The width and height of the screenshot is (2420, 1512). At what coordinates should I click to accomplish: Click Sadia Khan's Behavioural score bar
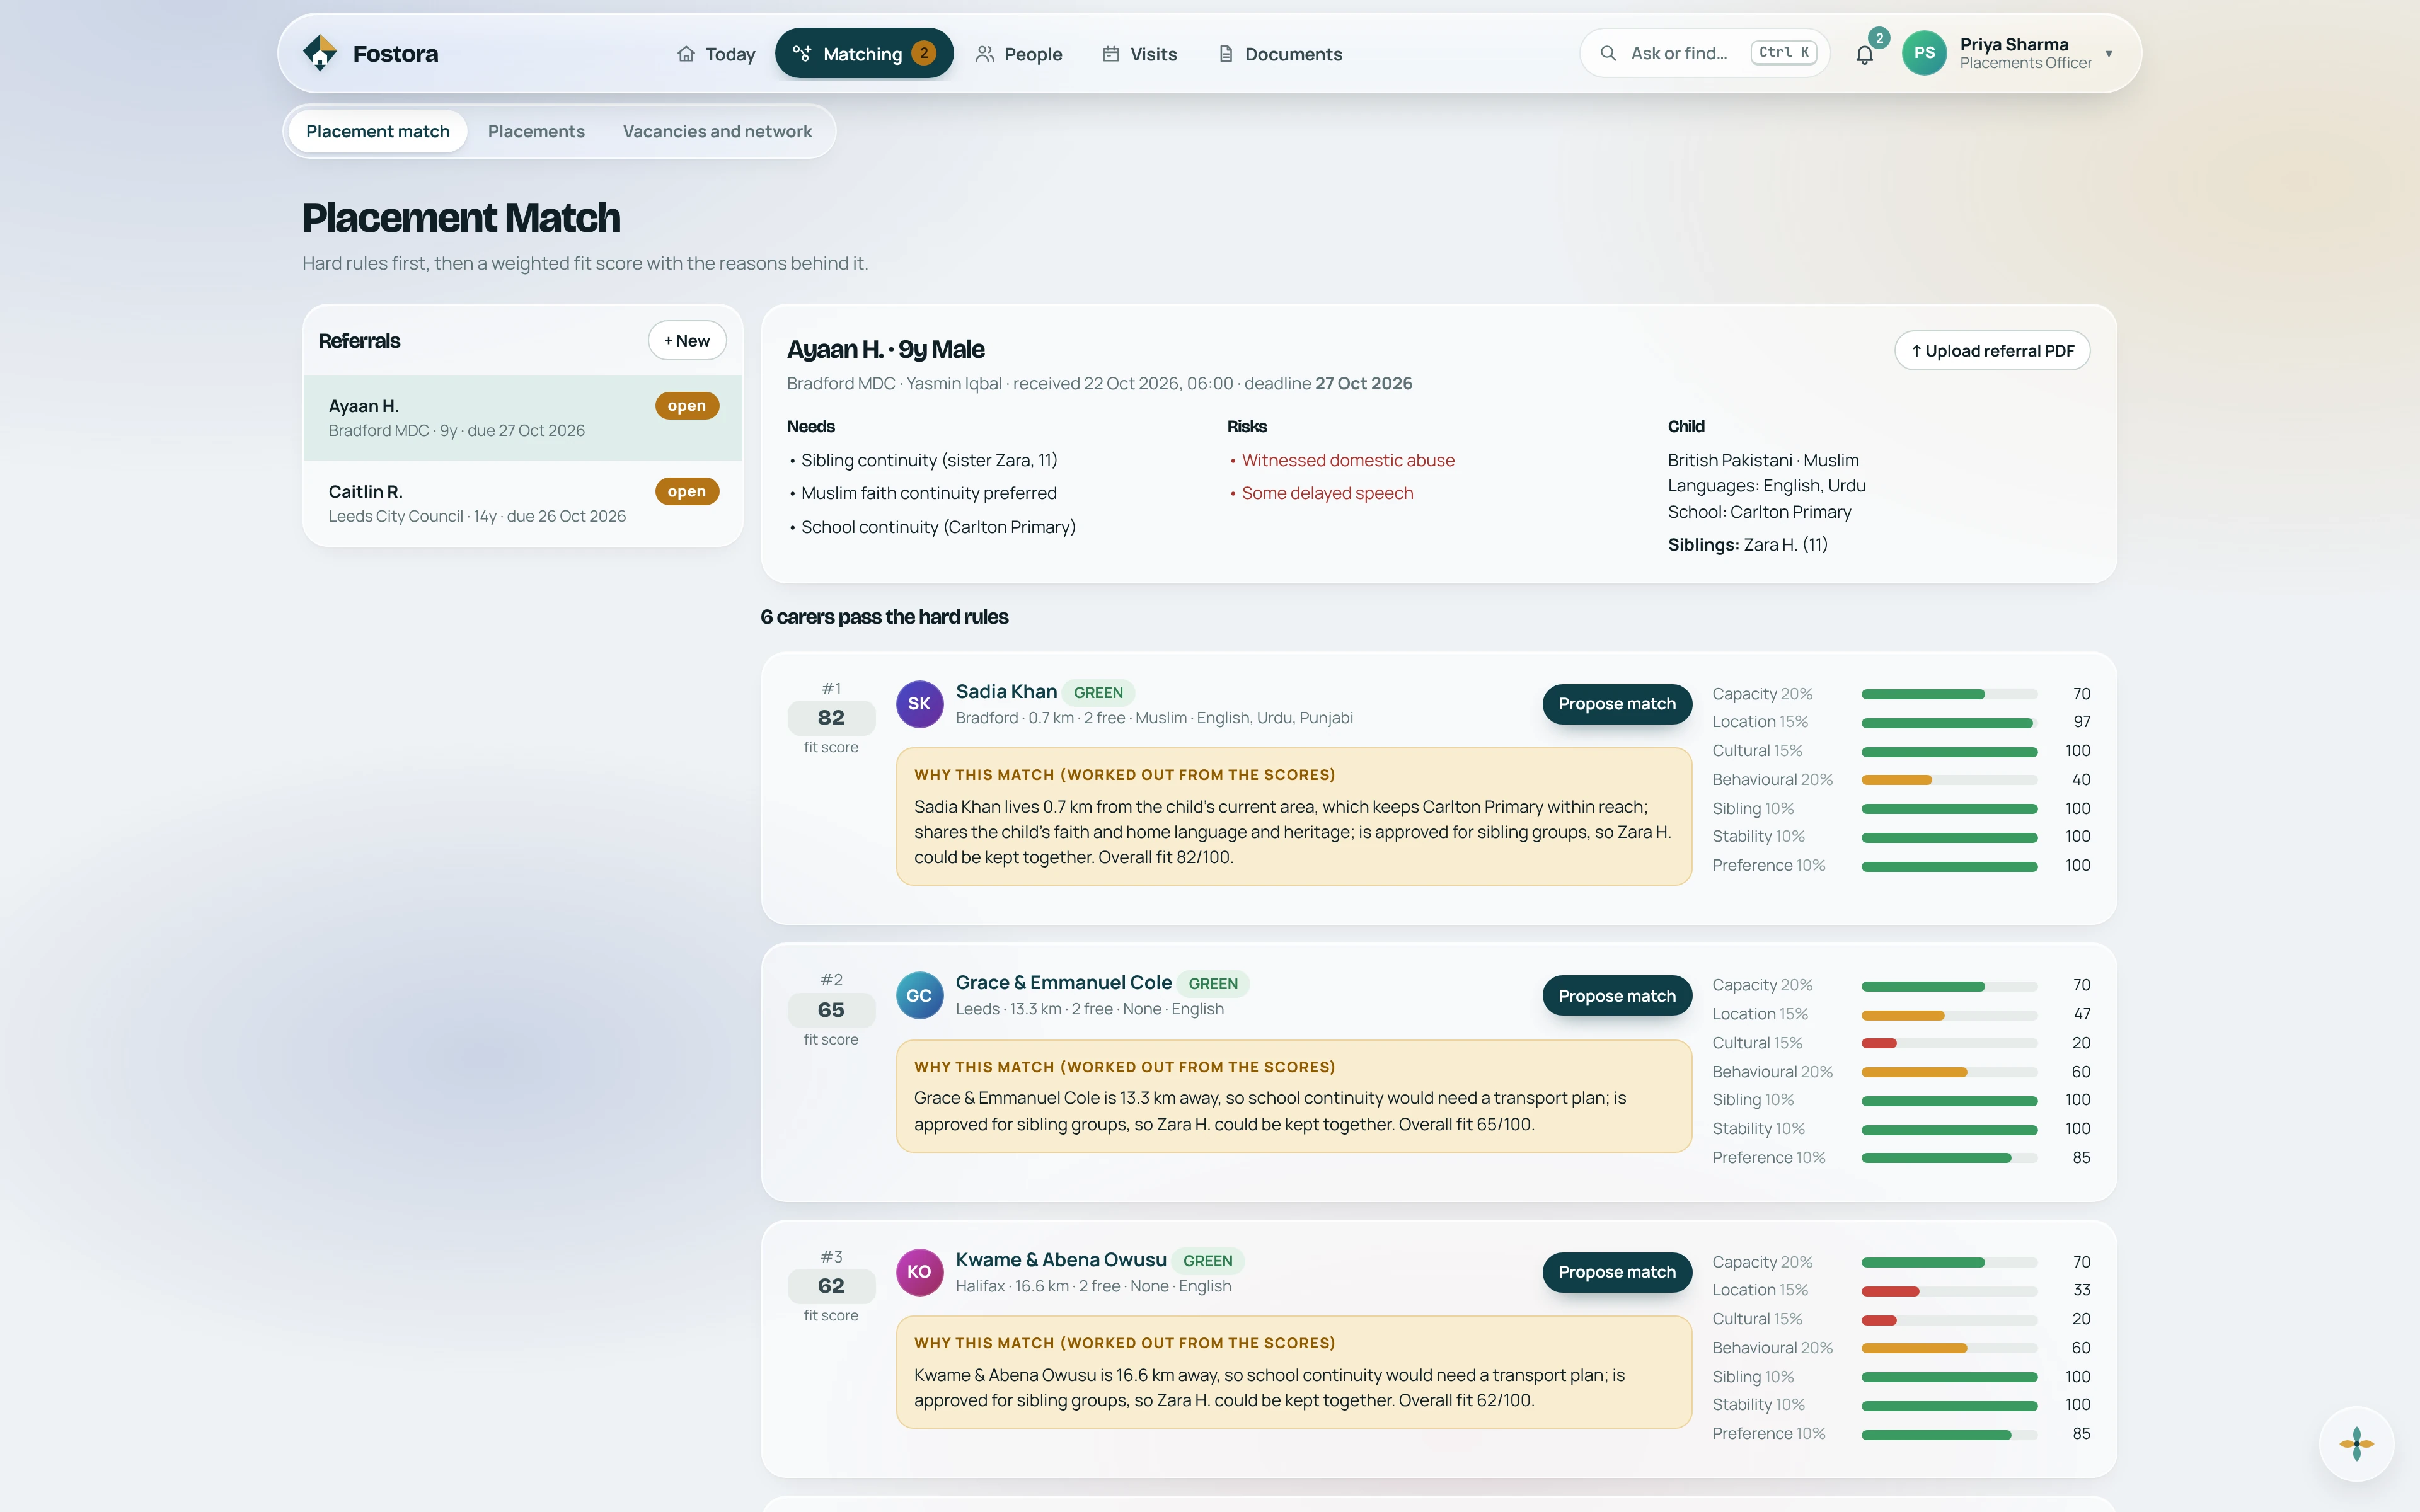tap(1949, 780)
